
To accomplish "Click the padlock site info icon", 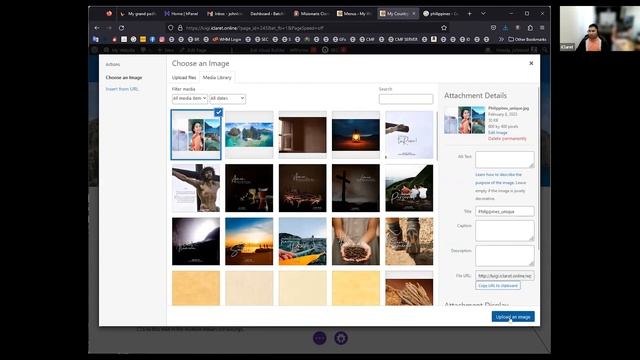I will pyautogui.click(x=180, y=28).
